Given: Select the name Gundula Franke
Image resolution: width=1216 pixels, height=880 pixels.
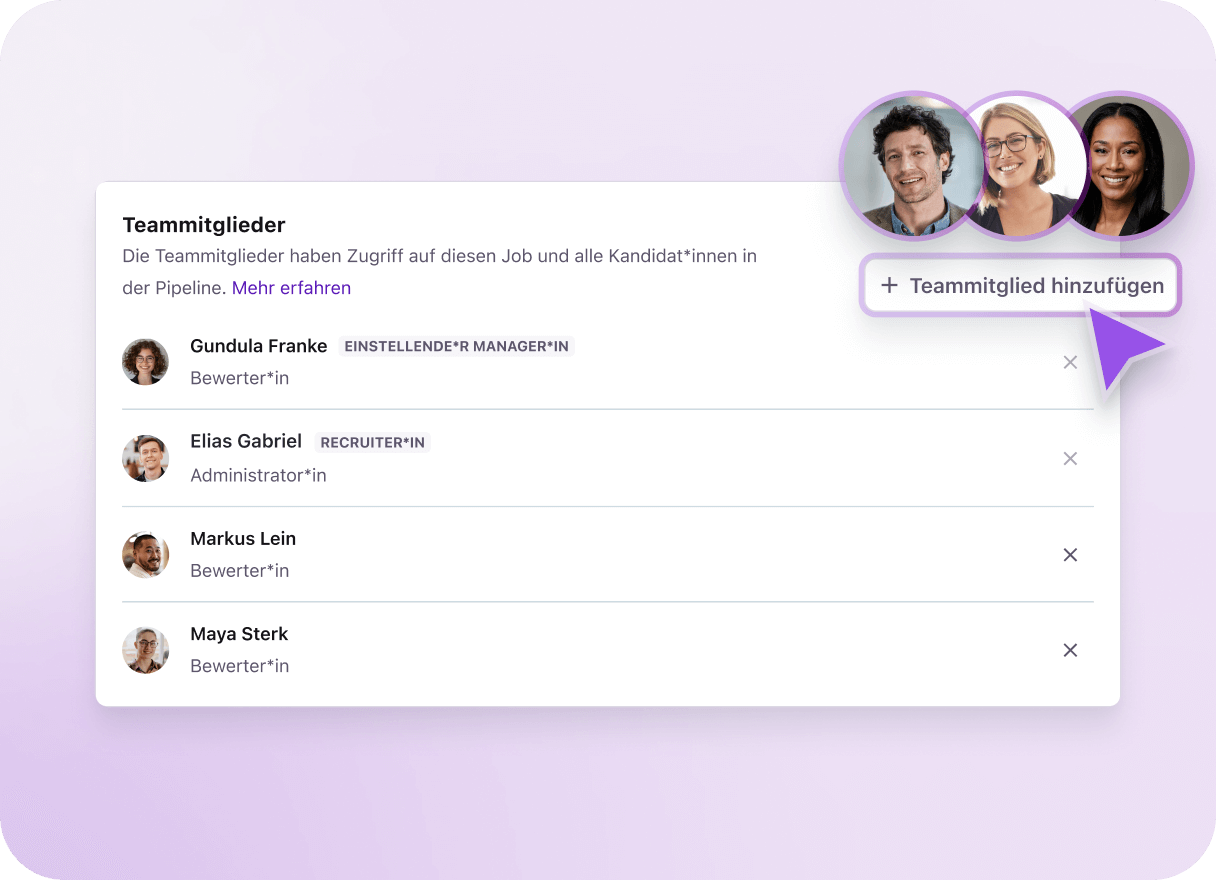Looking at the screenshot, I should coord(258,346).
